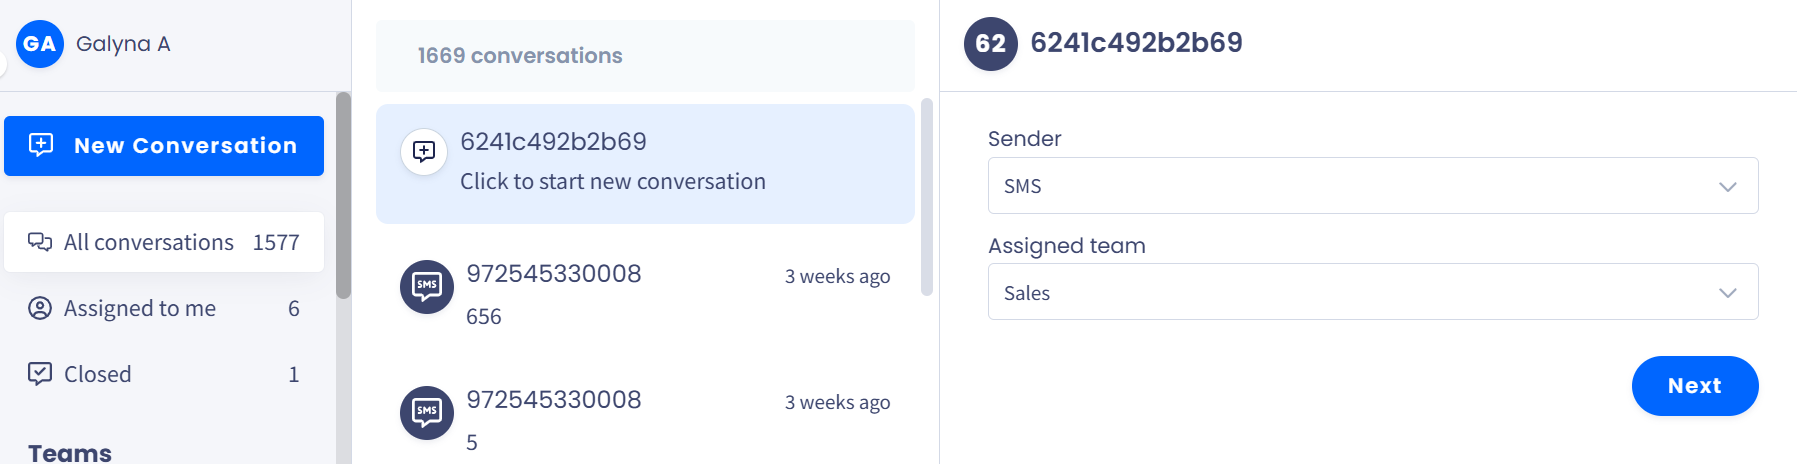Click the conversation list scrollbar
This screenshot has height=464, width=1797.
click(926, 196)
